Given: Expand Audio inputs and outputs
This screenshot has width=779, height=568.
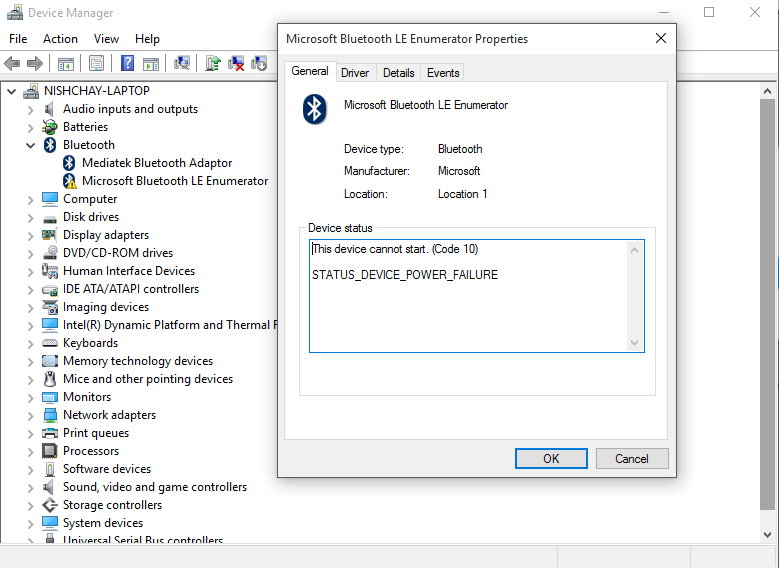Looking at the screenshot, I should pos(30,110).
